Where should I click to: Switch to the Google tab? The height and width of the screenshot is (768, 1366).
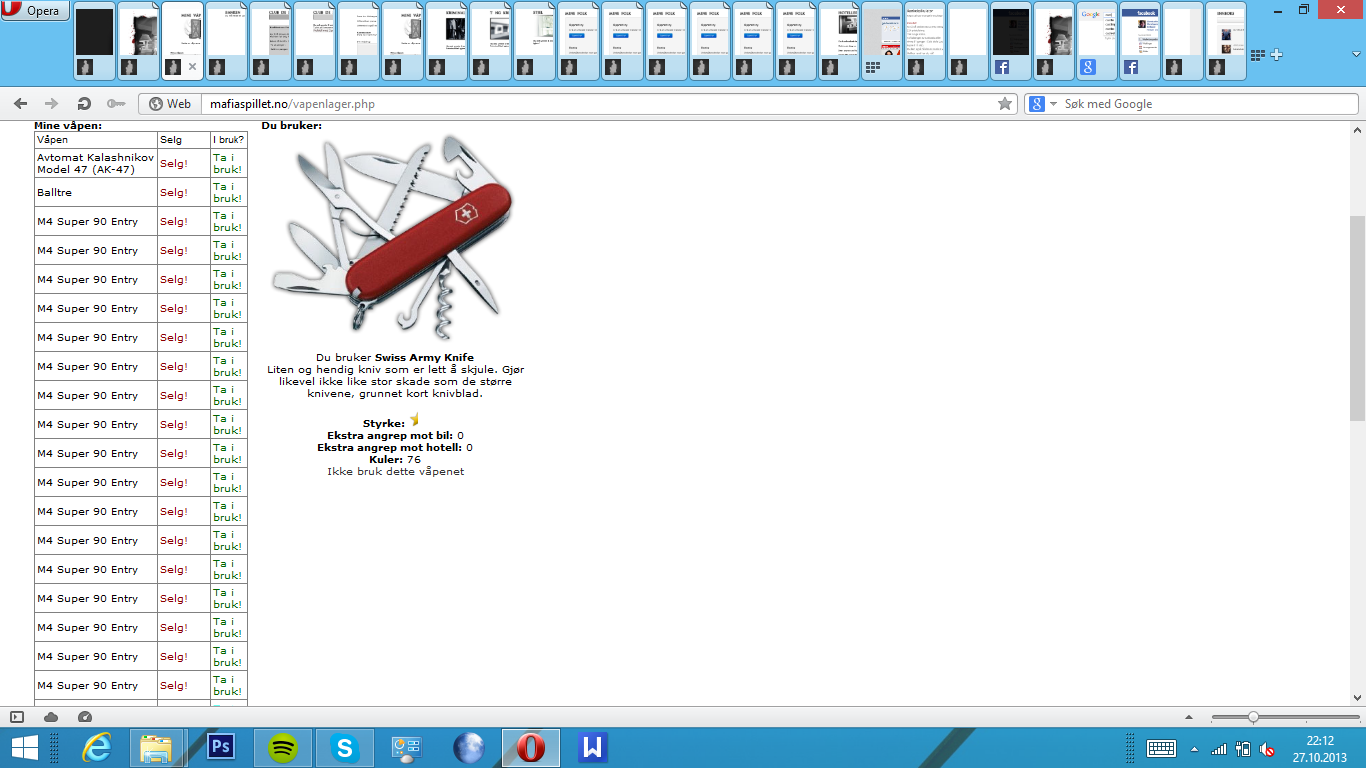click(x=1096, y=41)
